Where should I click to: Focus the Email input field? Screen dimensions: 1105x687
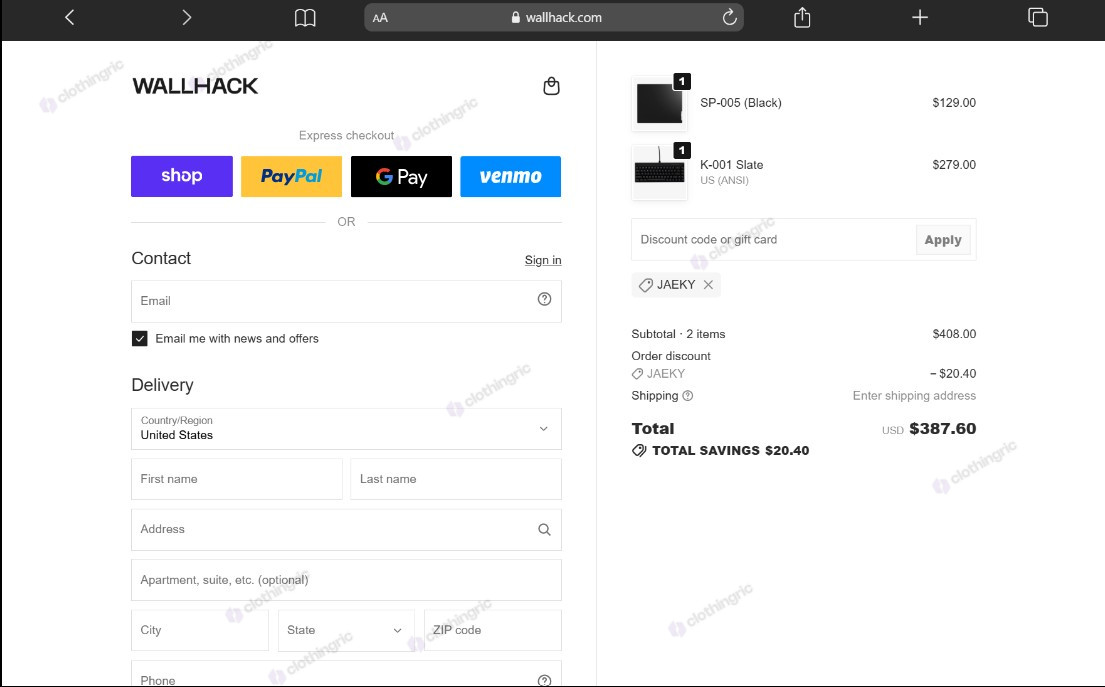point(346,302)
